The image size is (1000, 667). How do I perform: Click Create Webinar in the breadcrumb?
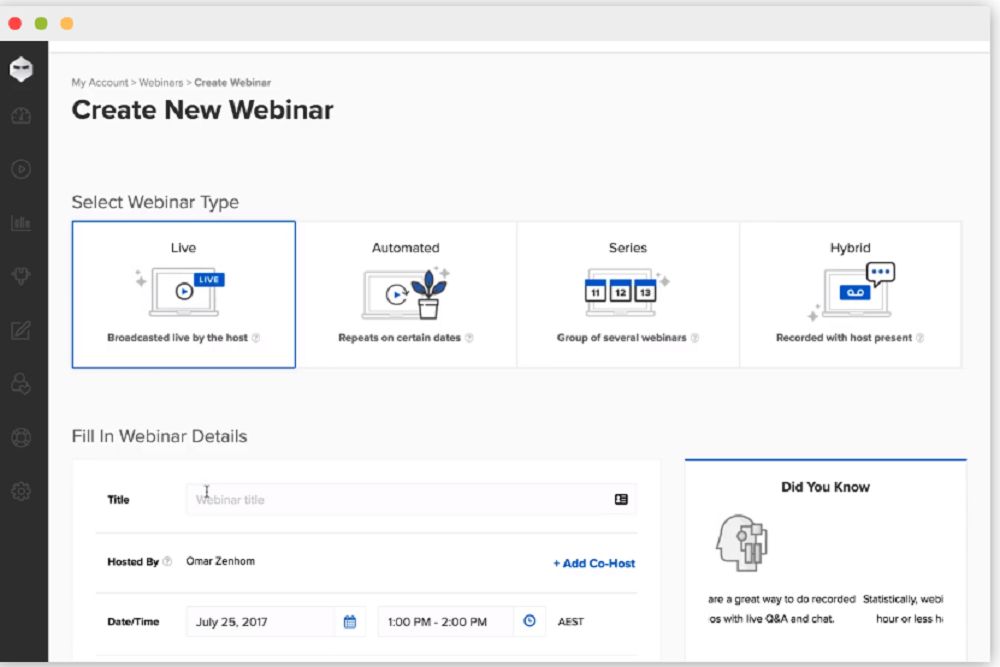[x=233, y=83]
